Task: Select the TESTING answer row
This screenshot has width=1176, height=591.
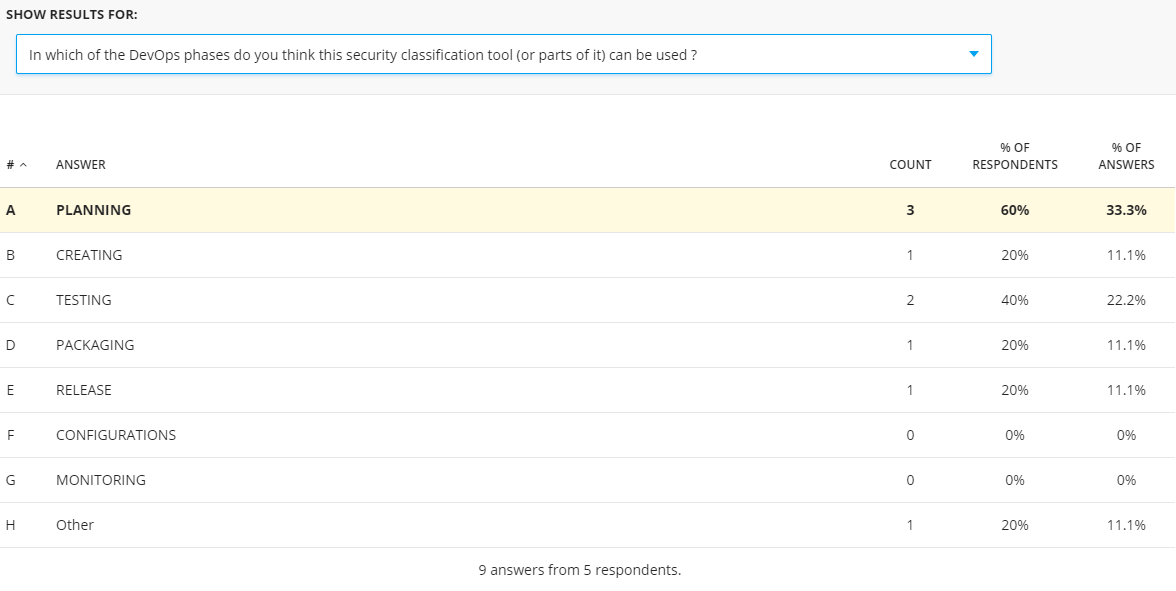Action: [84, 300]
